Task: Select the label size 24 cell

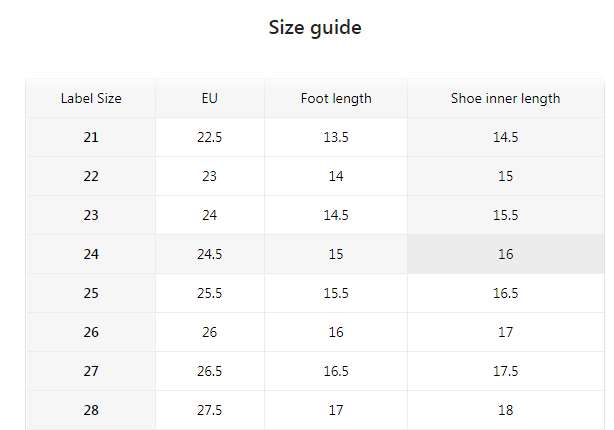Action: click(x=91, y=254)
